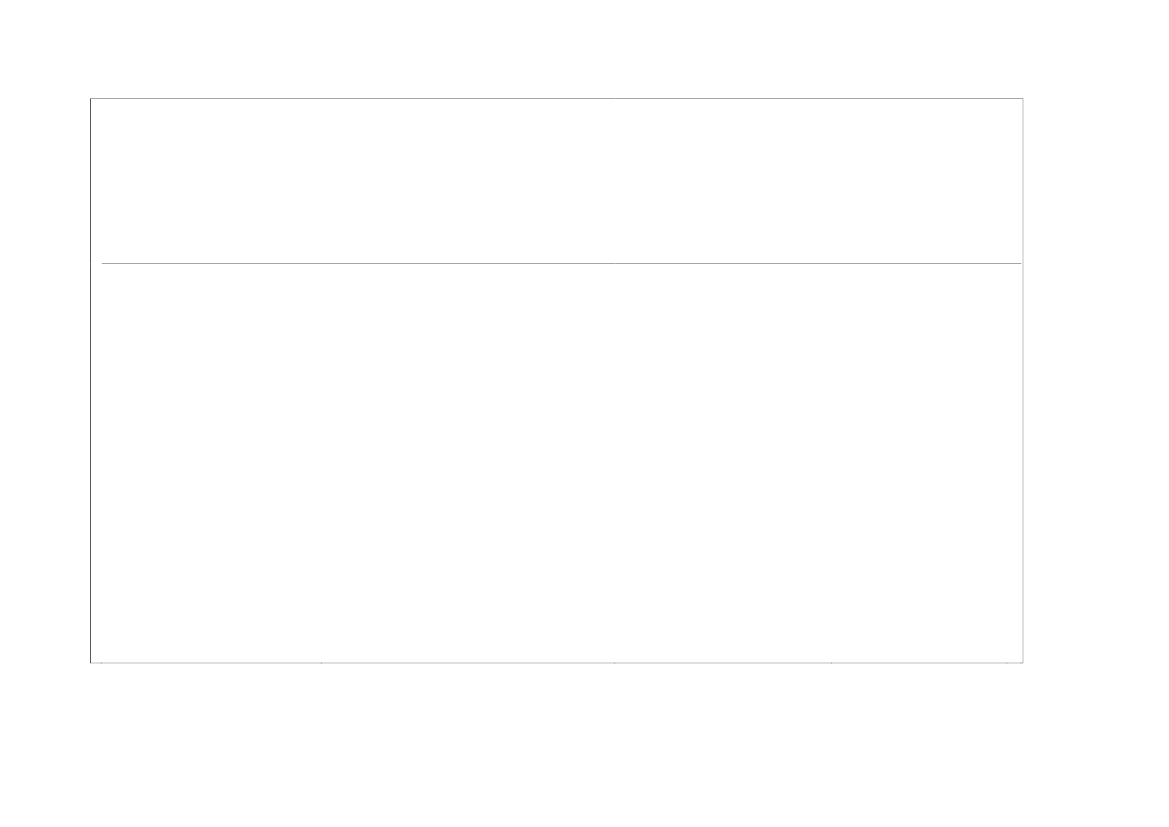Select the empty area below the gray line
This screenshot has width=1169, height=827.
(x=557, y=462)
